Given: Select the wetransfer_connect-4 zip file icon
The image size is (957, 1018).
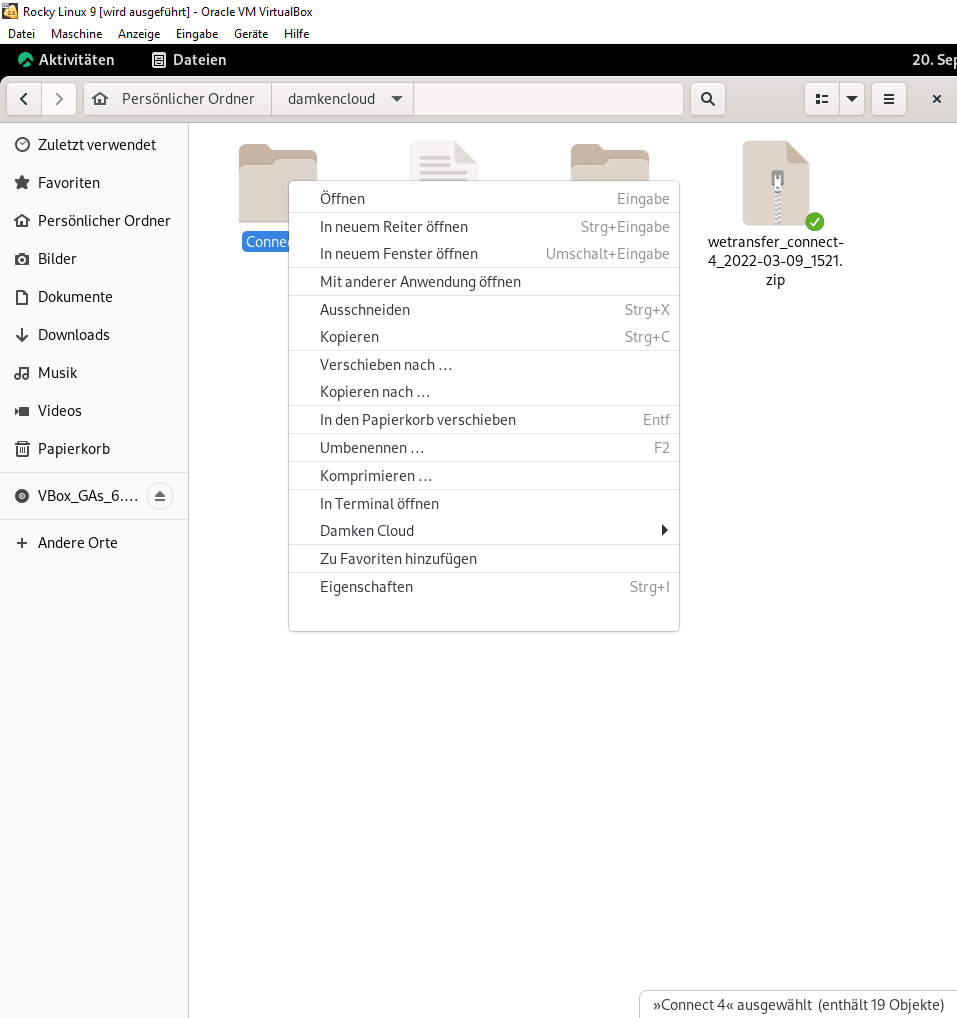Looking at the screenshot, I should coord(776,184).
